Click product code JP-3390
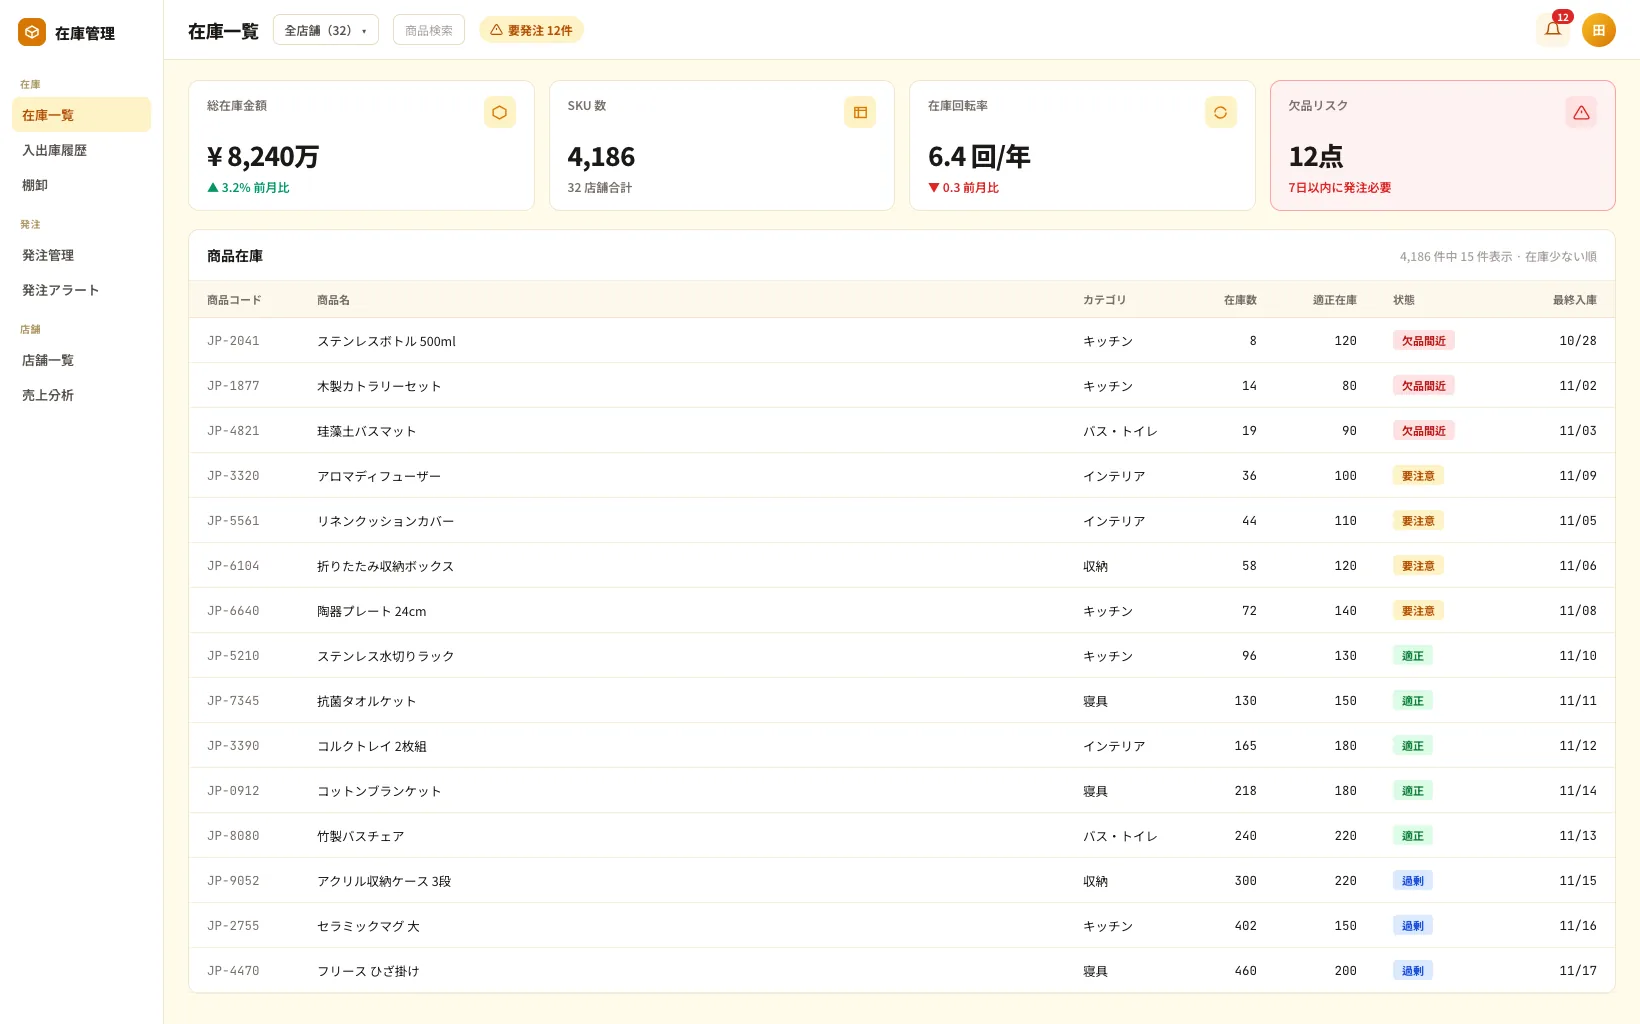This screenshot has height=1024, width=1640. click(x=233, y=746)
